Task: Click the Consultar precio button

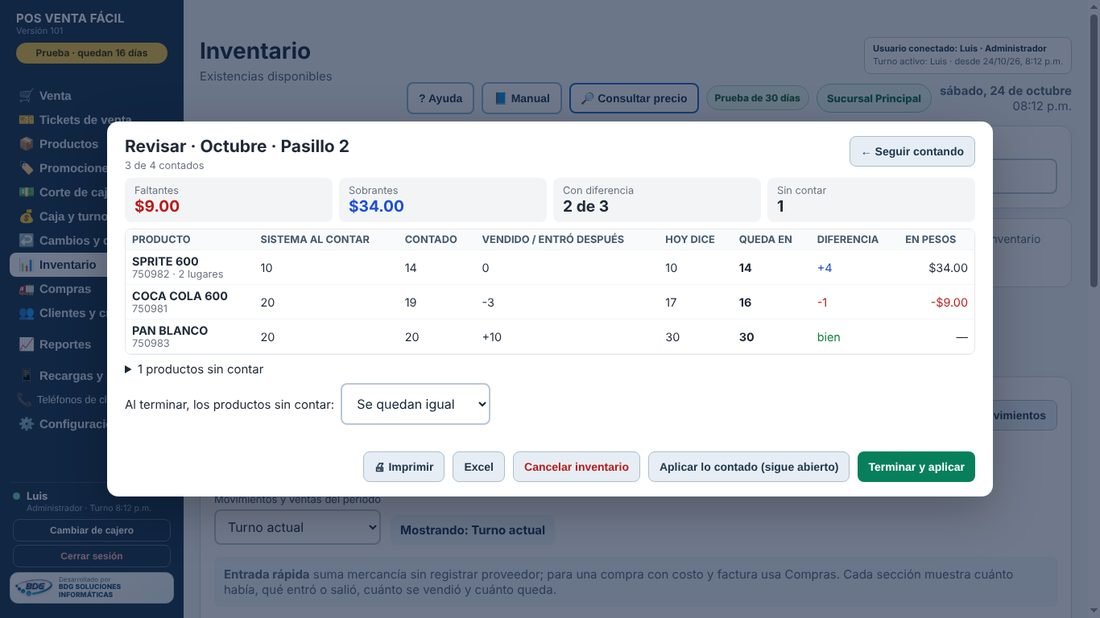Action: (634, 98)
